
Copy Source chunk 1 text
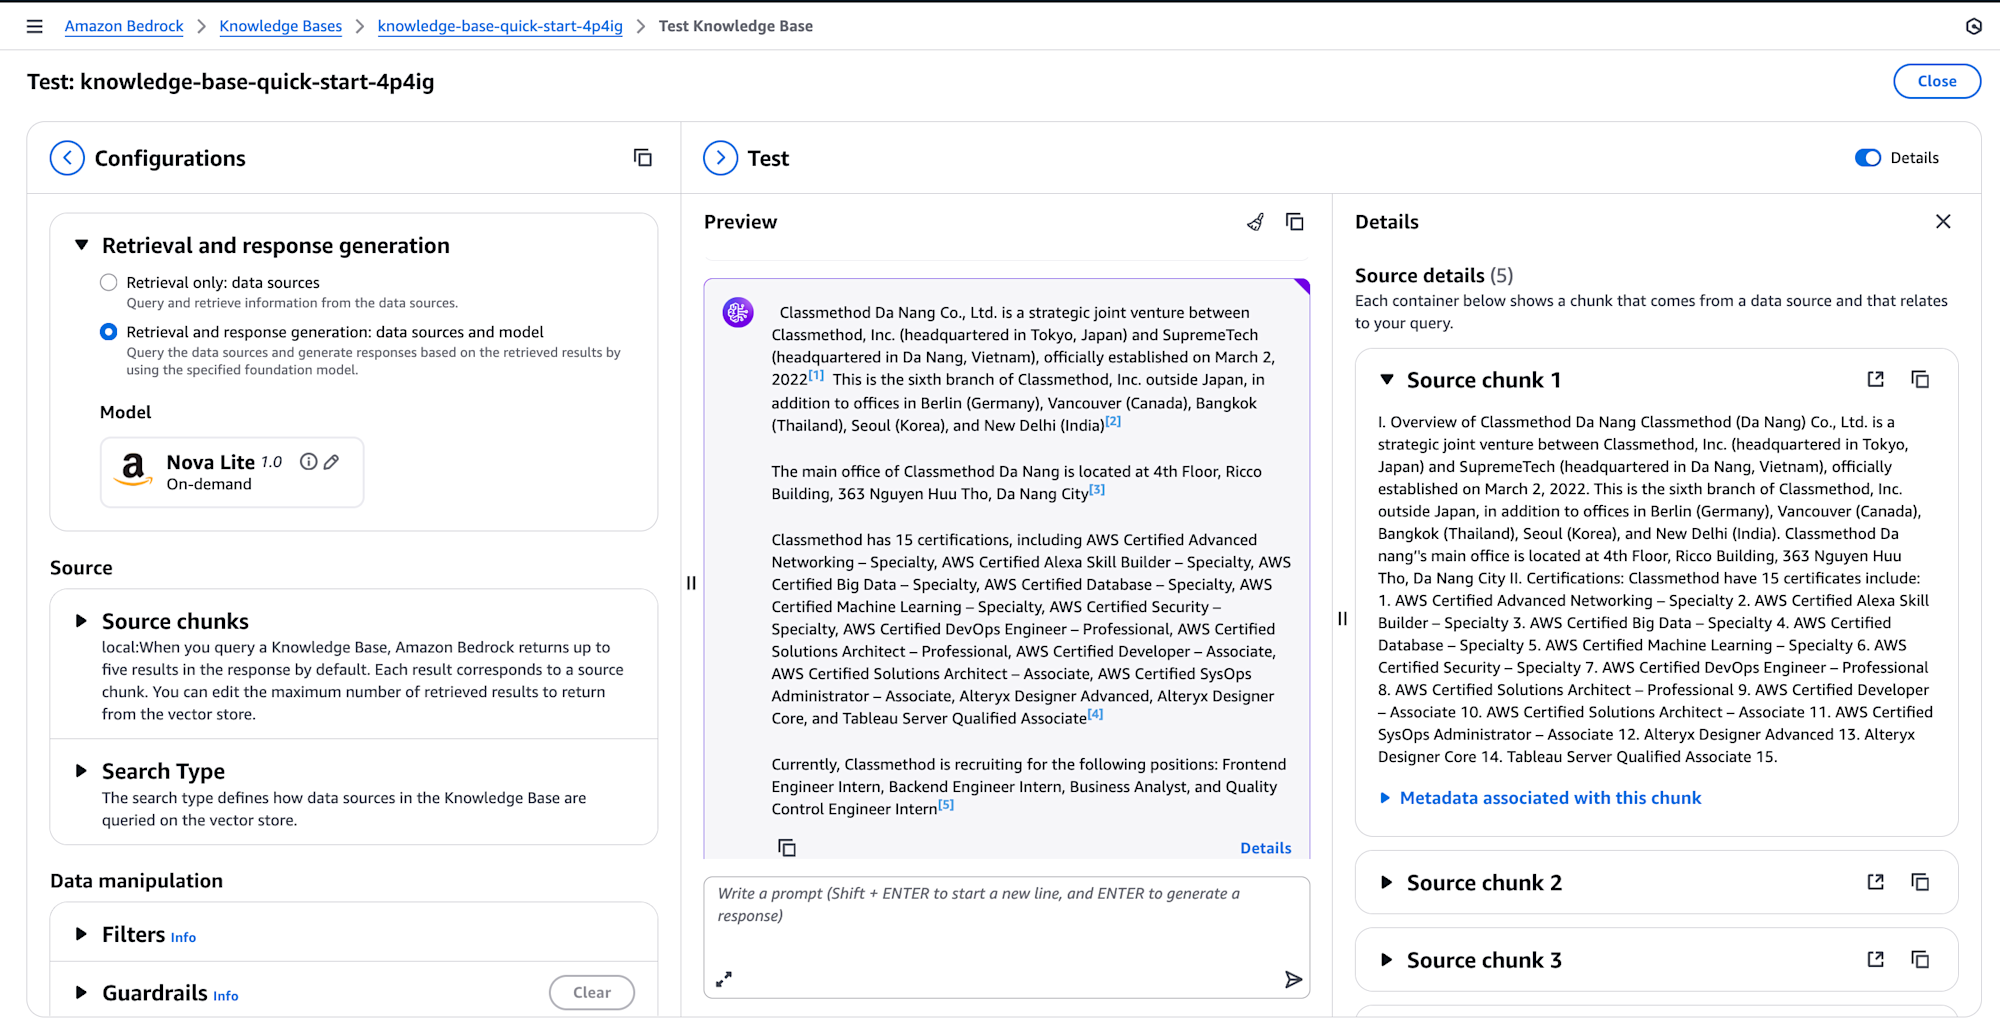coord(1920,379)
